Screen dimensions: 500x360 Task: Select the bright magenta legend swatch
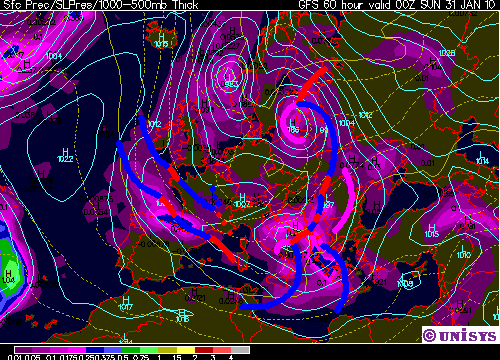(x=77, y=350)
